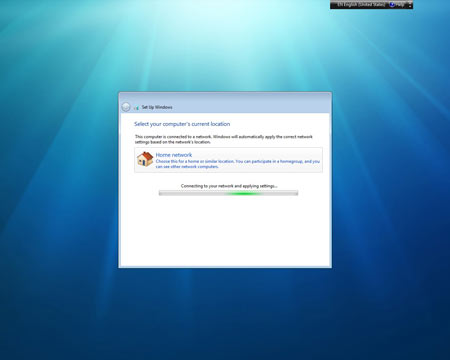
Task: Select the Home network option
Action: [x=228, y=160]
